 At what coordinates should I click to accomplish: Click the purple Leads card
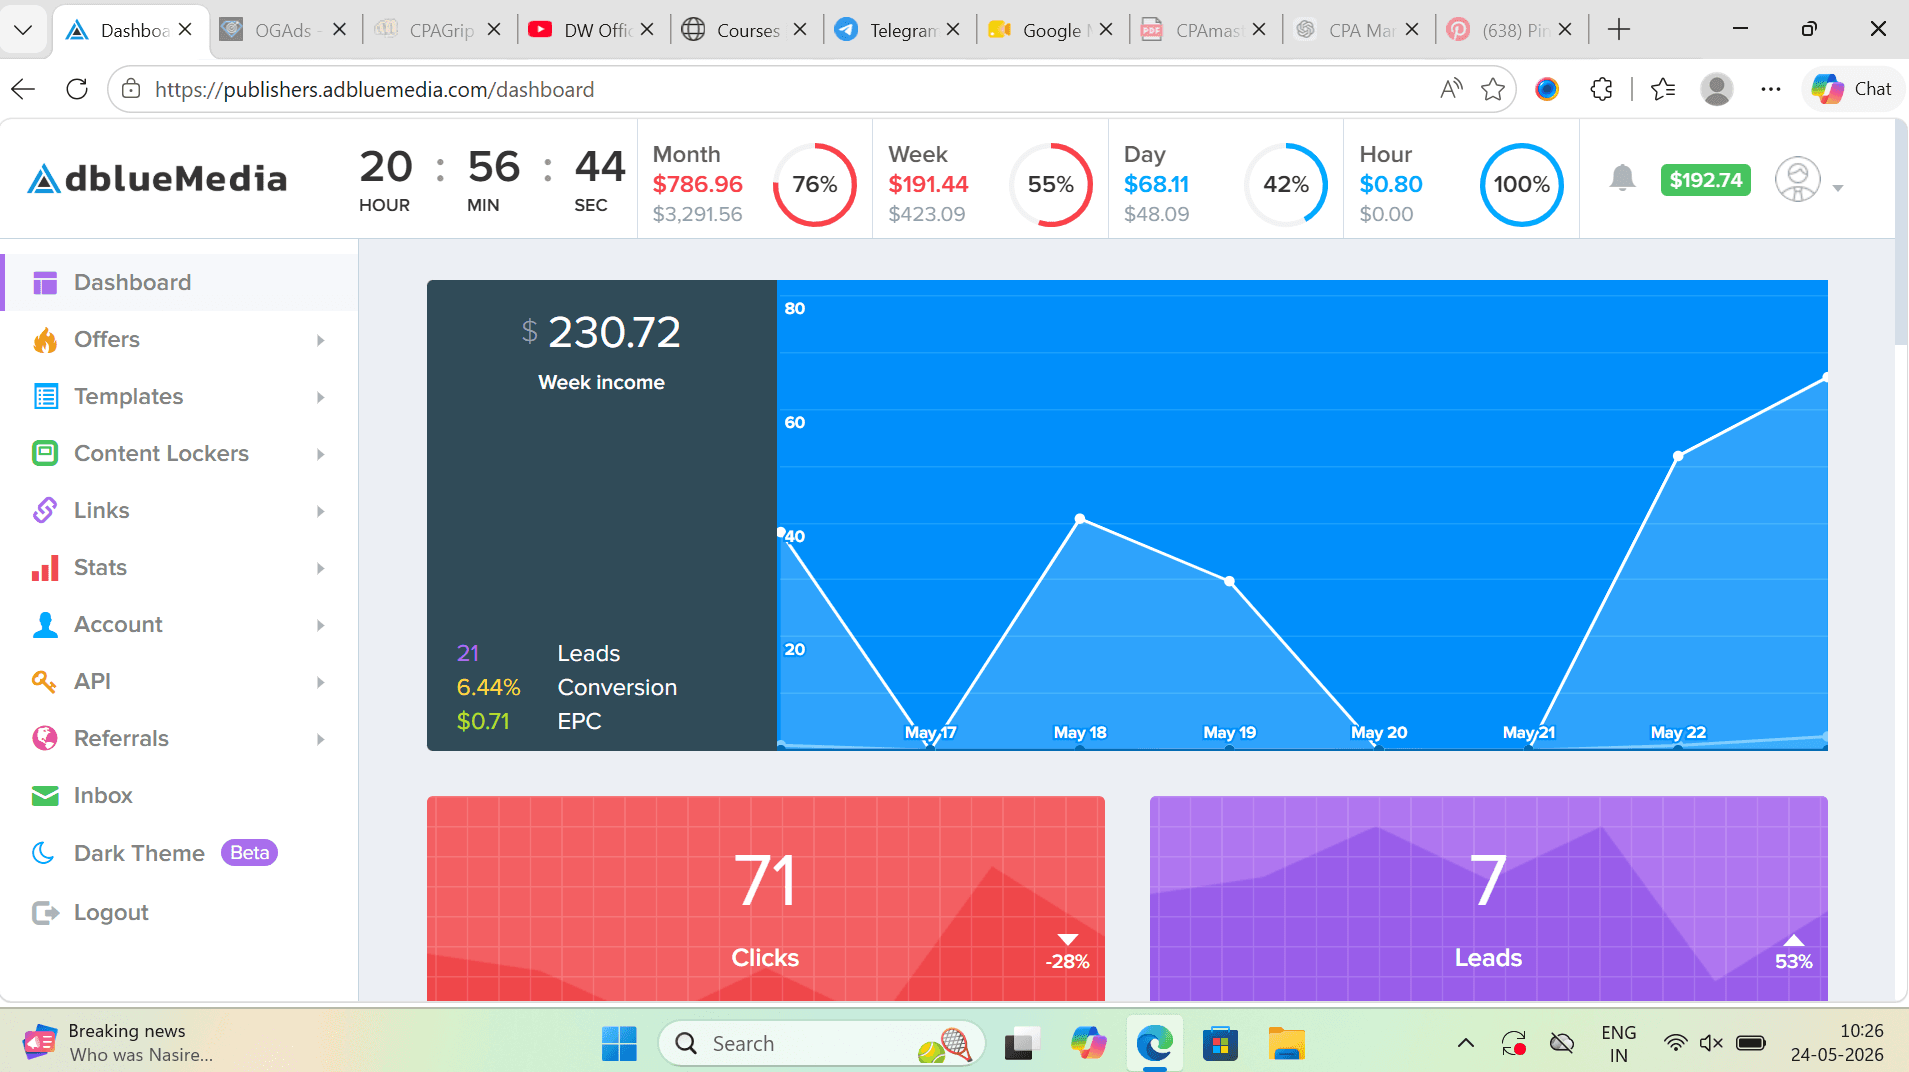click(1488, 898)
